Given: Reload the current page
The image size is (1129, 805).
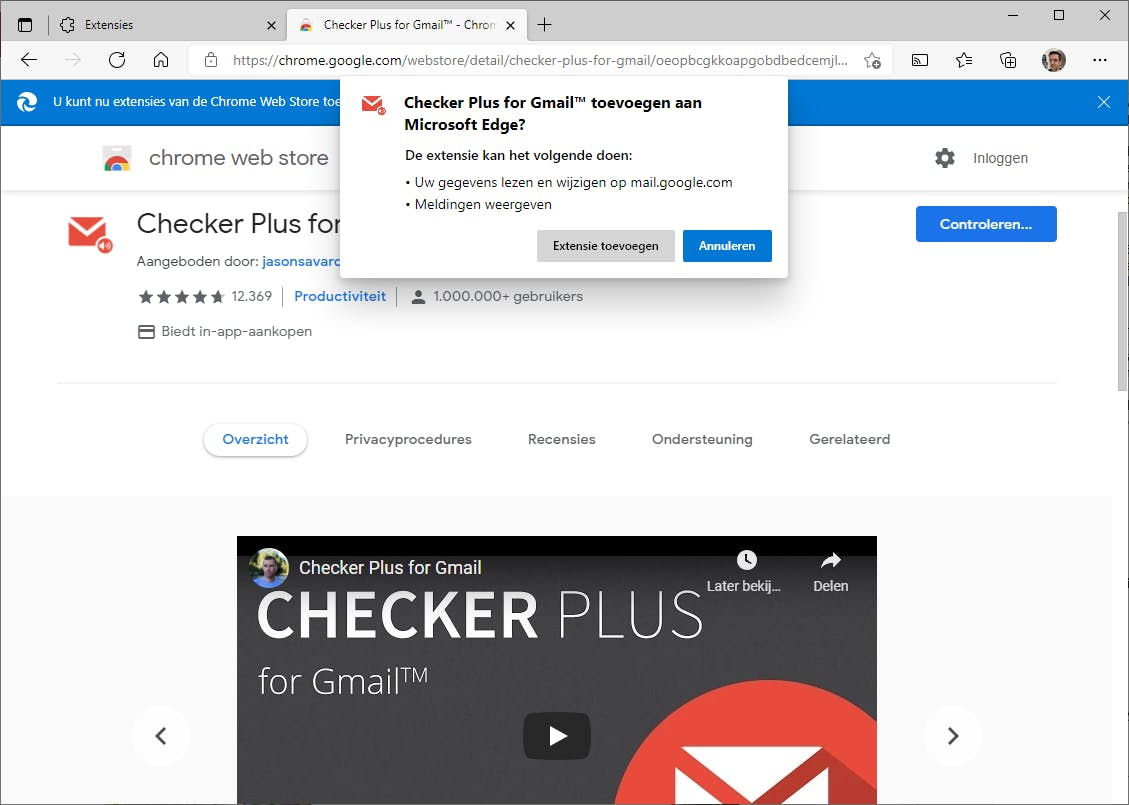Looking at the screenshot, I should pos(117,60).
